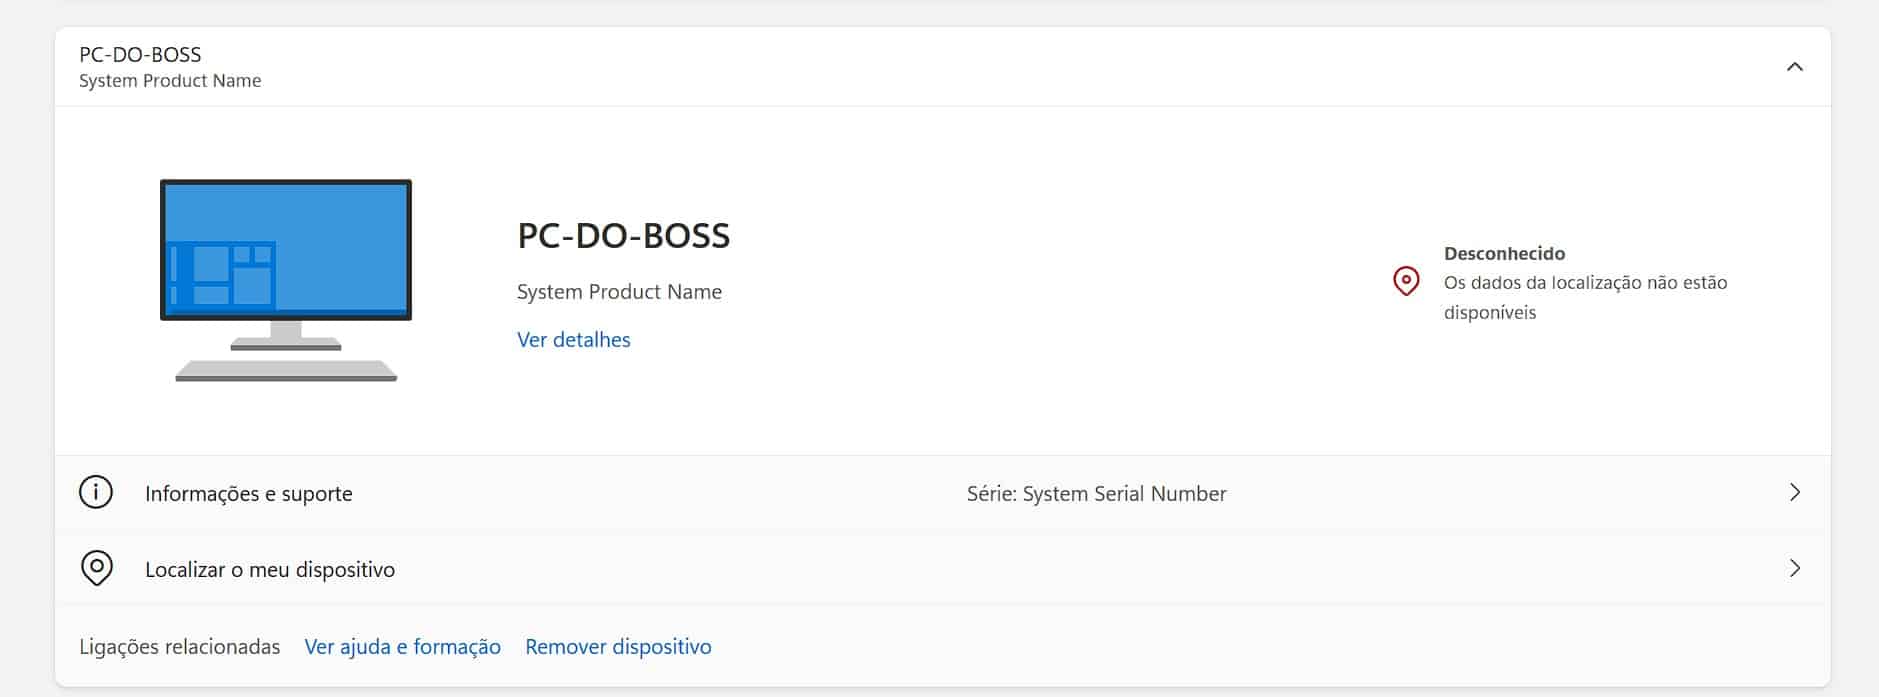
Task: Click the Remover dispositivo link
Action: click(x=618, y=647)
